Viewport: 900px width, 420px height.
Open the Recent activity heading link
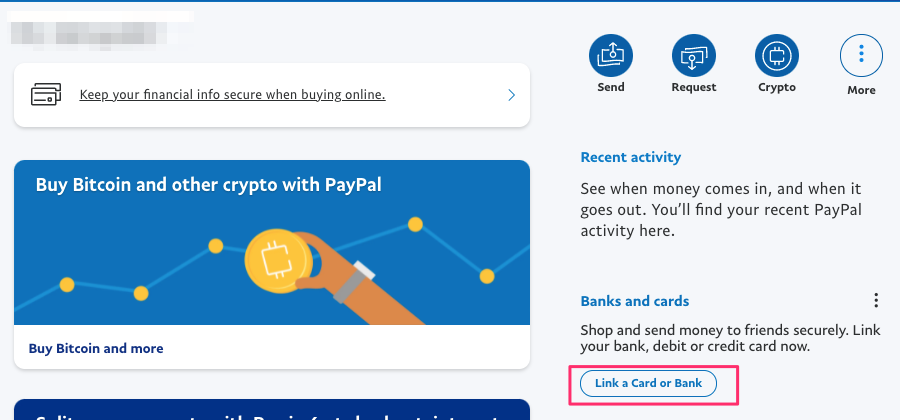pos(631,157)
